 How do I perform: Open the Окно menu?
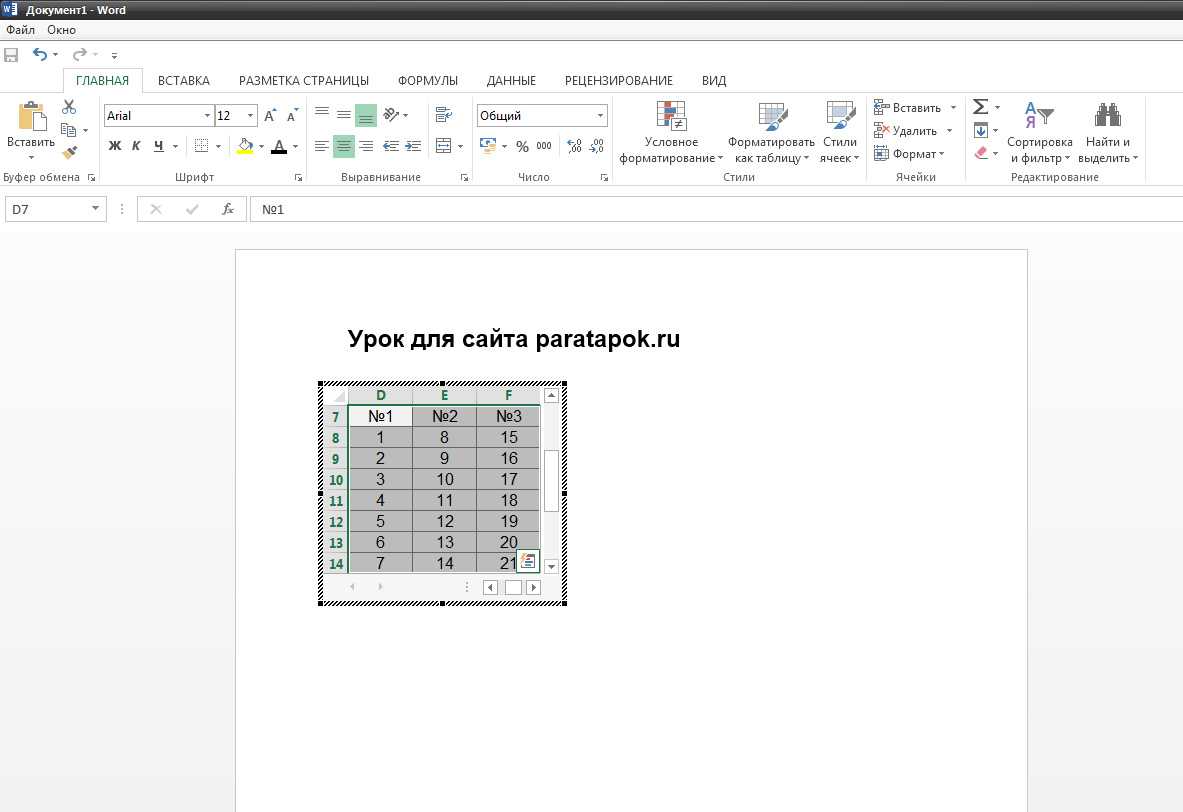pos(61,30)
